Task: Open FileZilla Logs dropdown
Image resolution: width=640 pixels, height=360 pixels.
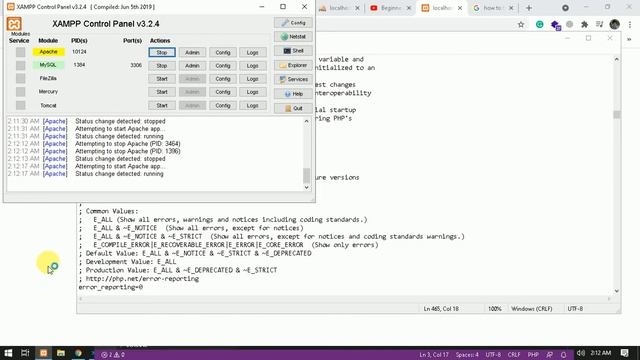Action: 253,79
